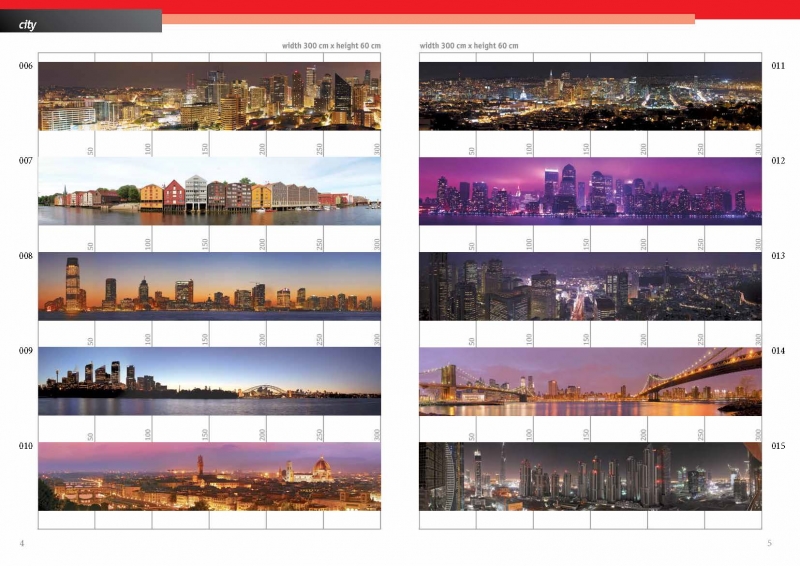
Task: Open panorama 006 night skyscrapers image
Action: tap(209, 96)
